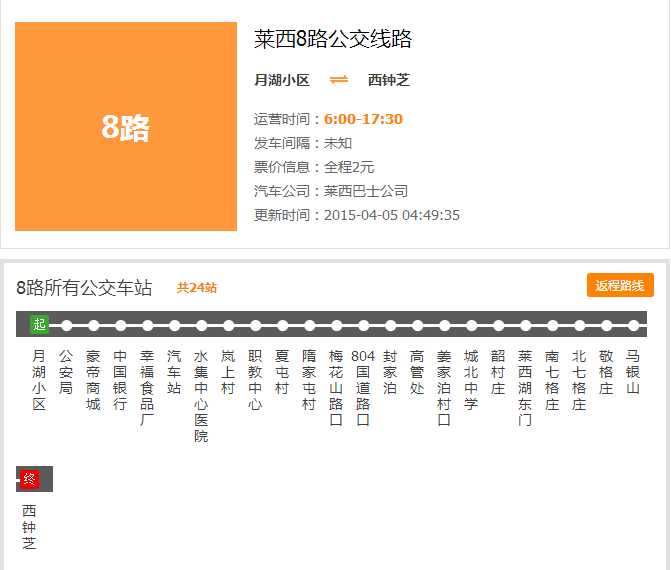Click the red 终 end marker
This screenshot has width=671, height=570.
click(x=30, y=479)
